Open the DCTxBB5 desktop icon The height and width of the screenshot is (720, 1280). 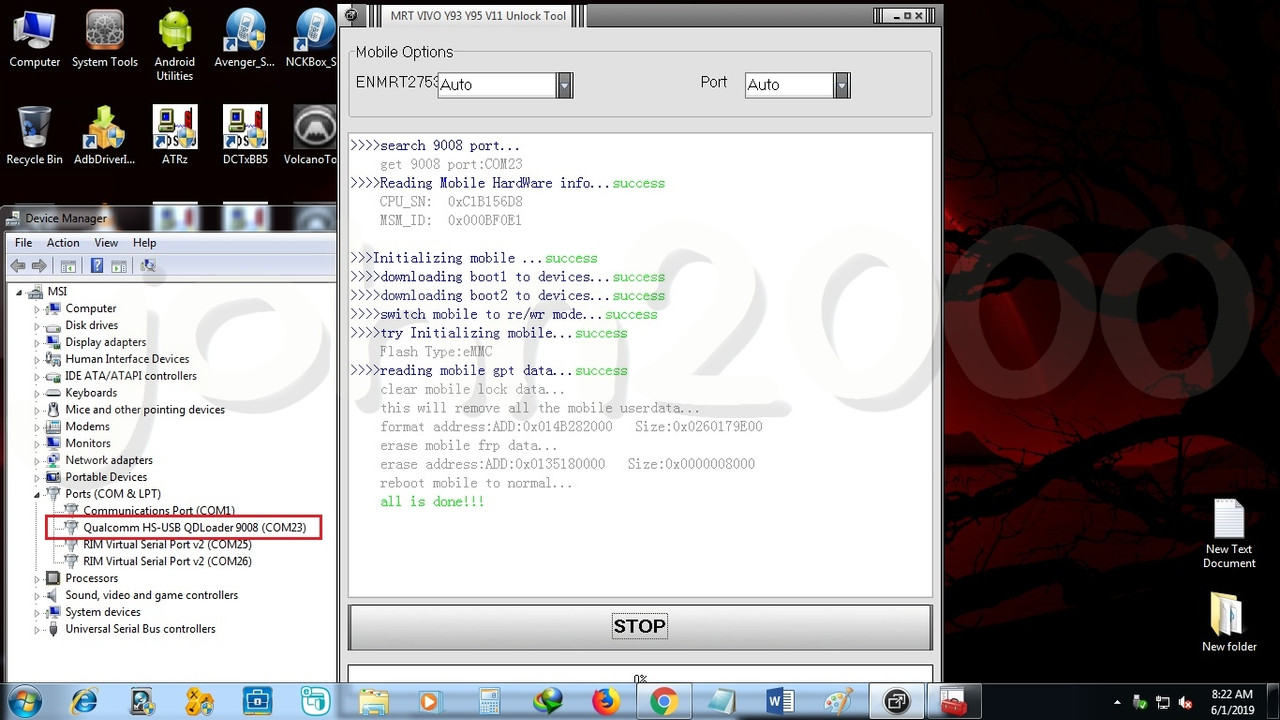pyautogui.click(x=245, y=136)
